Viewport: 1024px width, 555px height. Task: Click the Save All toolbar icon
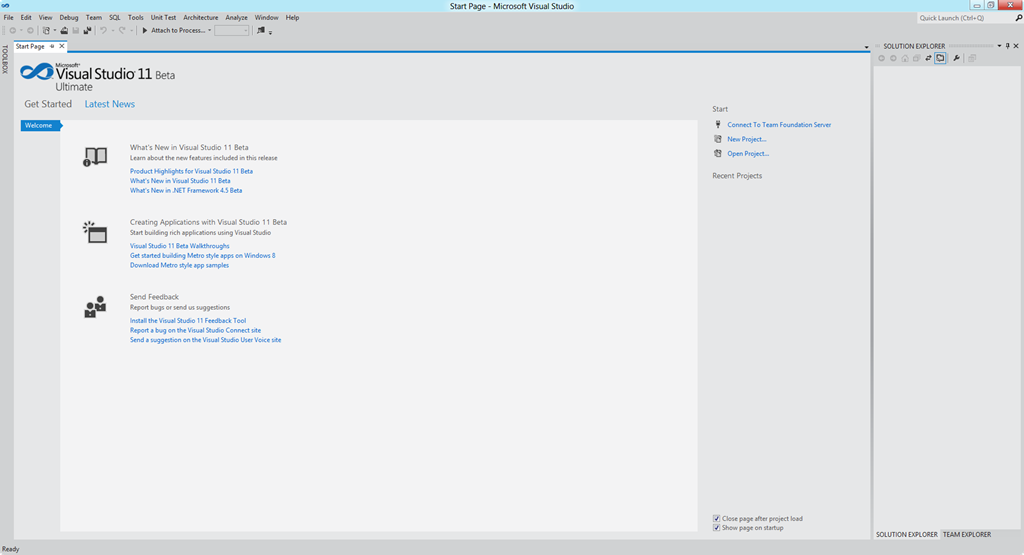(88, 31)
